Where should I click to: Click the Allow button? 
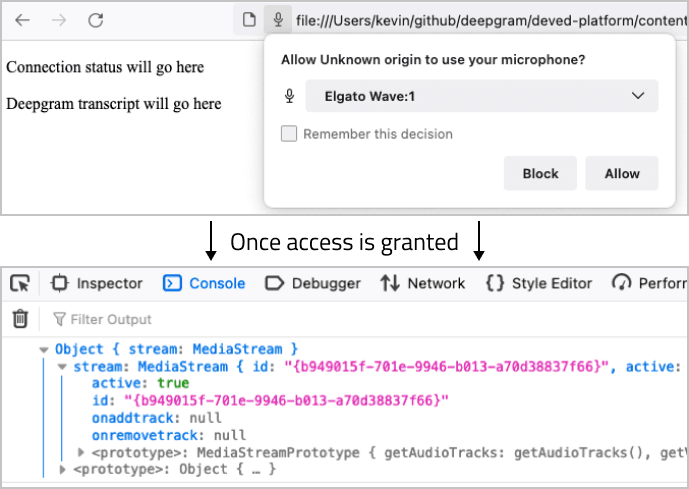[x=622, y=173]
